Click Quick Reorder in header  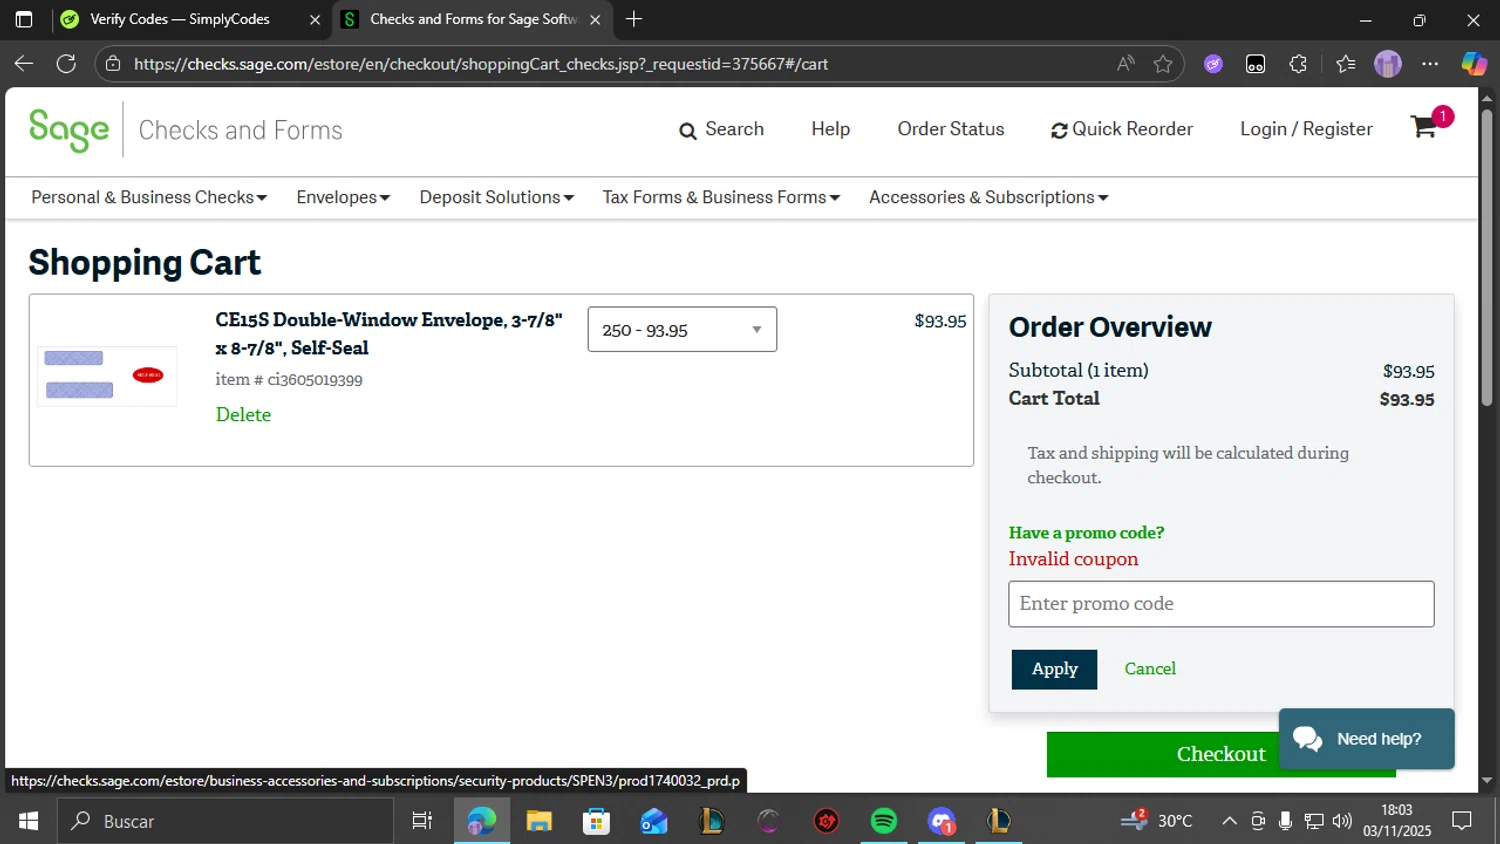[x=1122, y=129]
